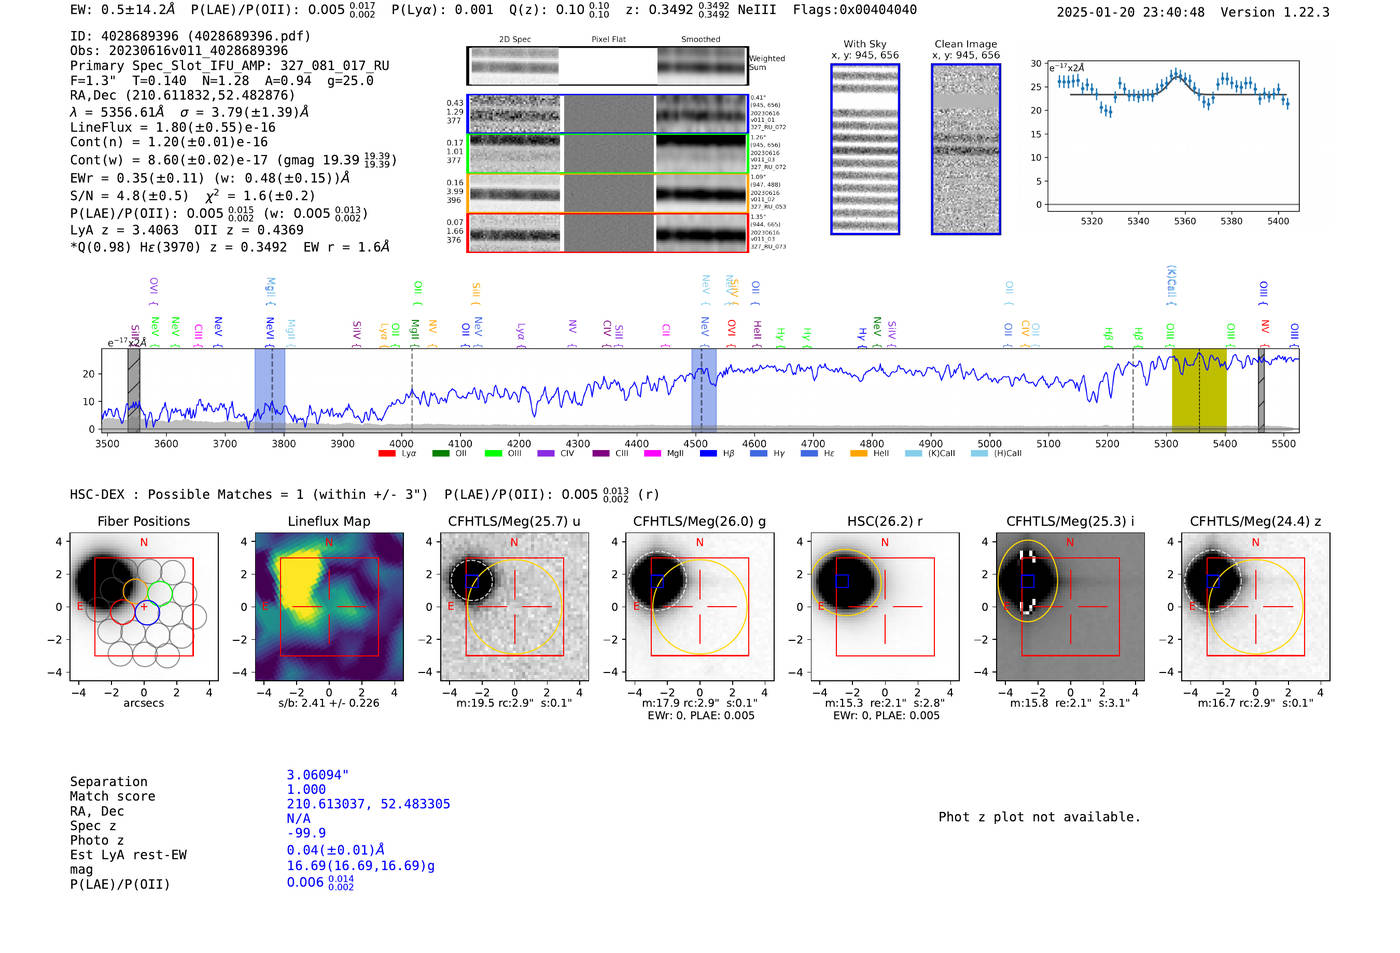Click the Flags:0x00404040 header value
The image size is (1400, 953).
tap(855, 10)
